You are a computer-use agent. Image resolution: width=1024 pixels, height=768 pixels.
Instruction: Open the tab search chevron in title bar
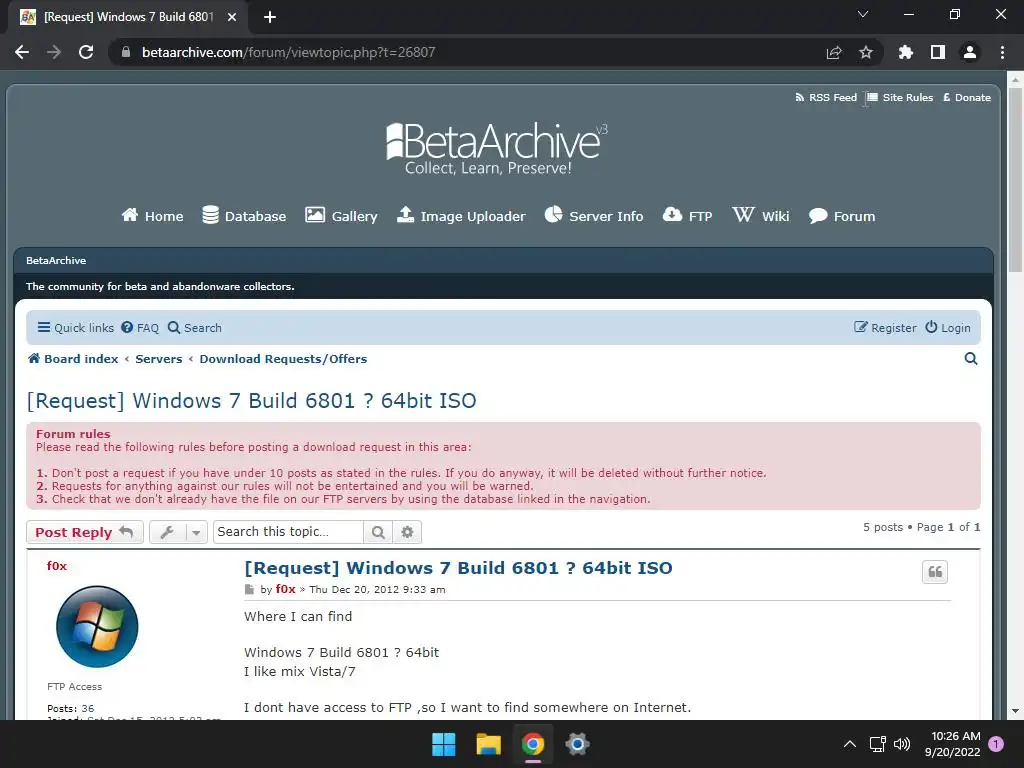coord(863,14)
